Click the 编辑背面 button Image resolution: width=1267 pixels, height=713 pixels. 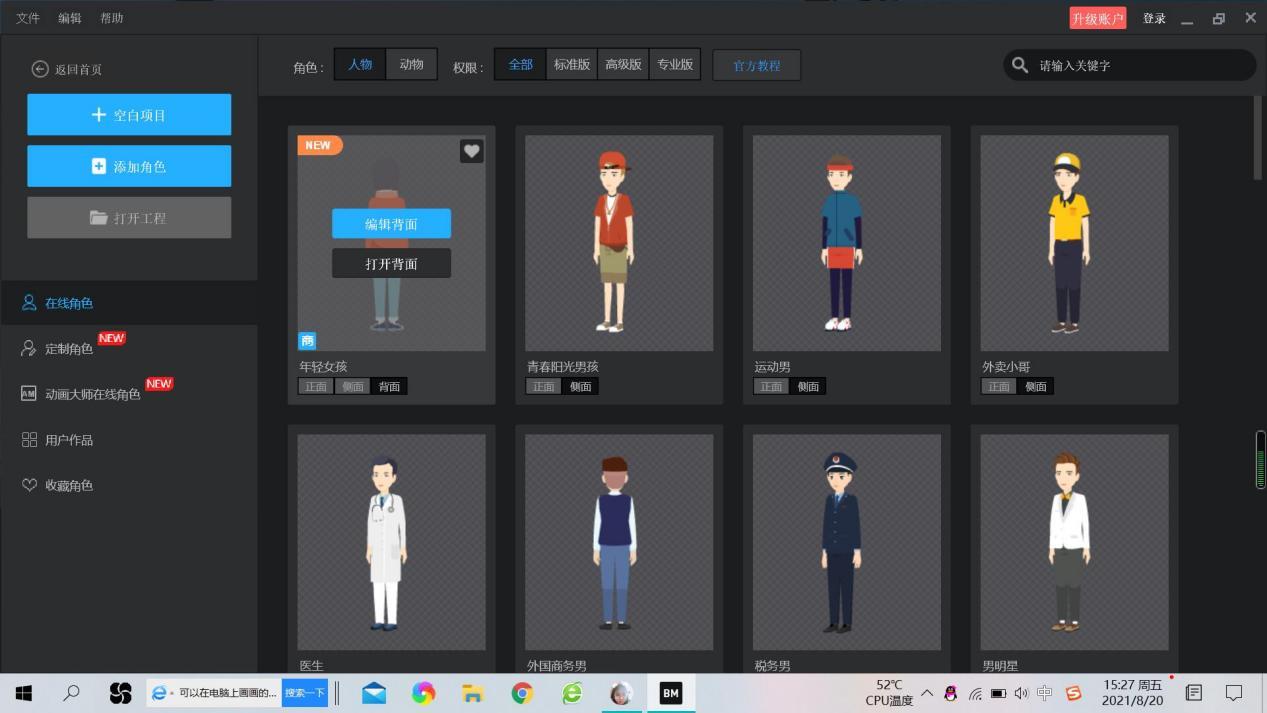click(x=391, y=224)
